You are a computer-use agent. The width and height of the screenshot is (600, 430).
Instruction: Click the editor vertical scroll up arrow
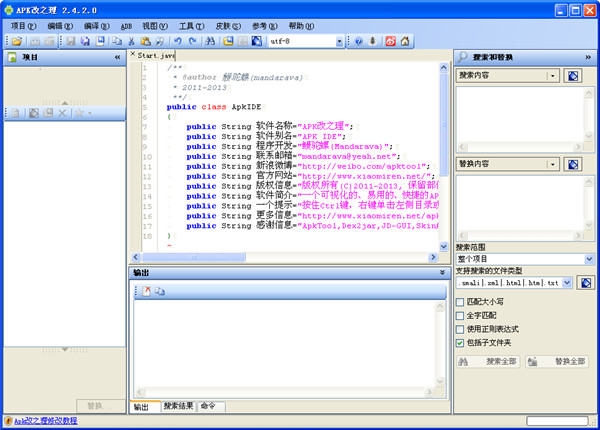point(443,68)
